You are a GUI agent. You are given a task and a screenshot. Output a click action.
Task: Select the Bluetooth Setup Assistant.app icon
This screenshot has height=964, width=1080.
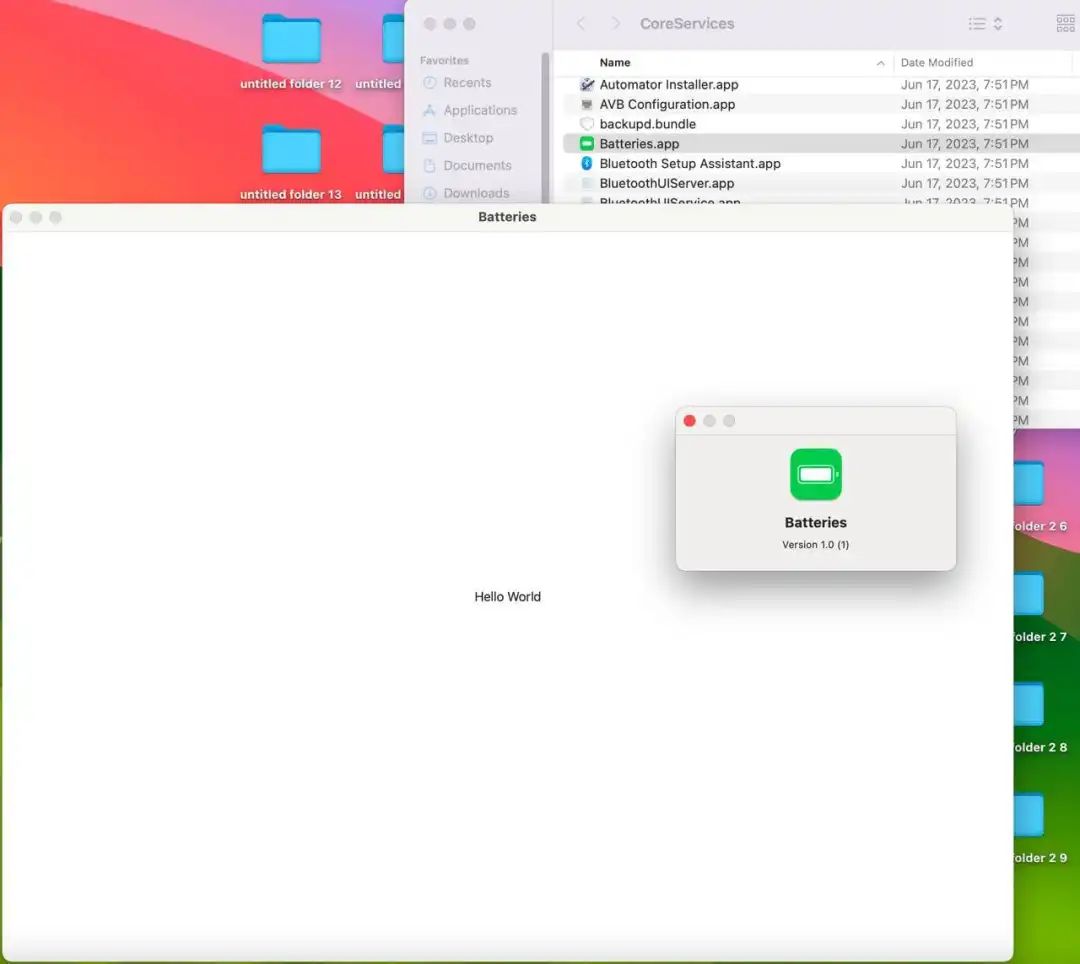click(587, 164)
